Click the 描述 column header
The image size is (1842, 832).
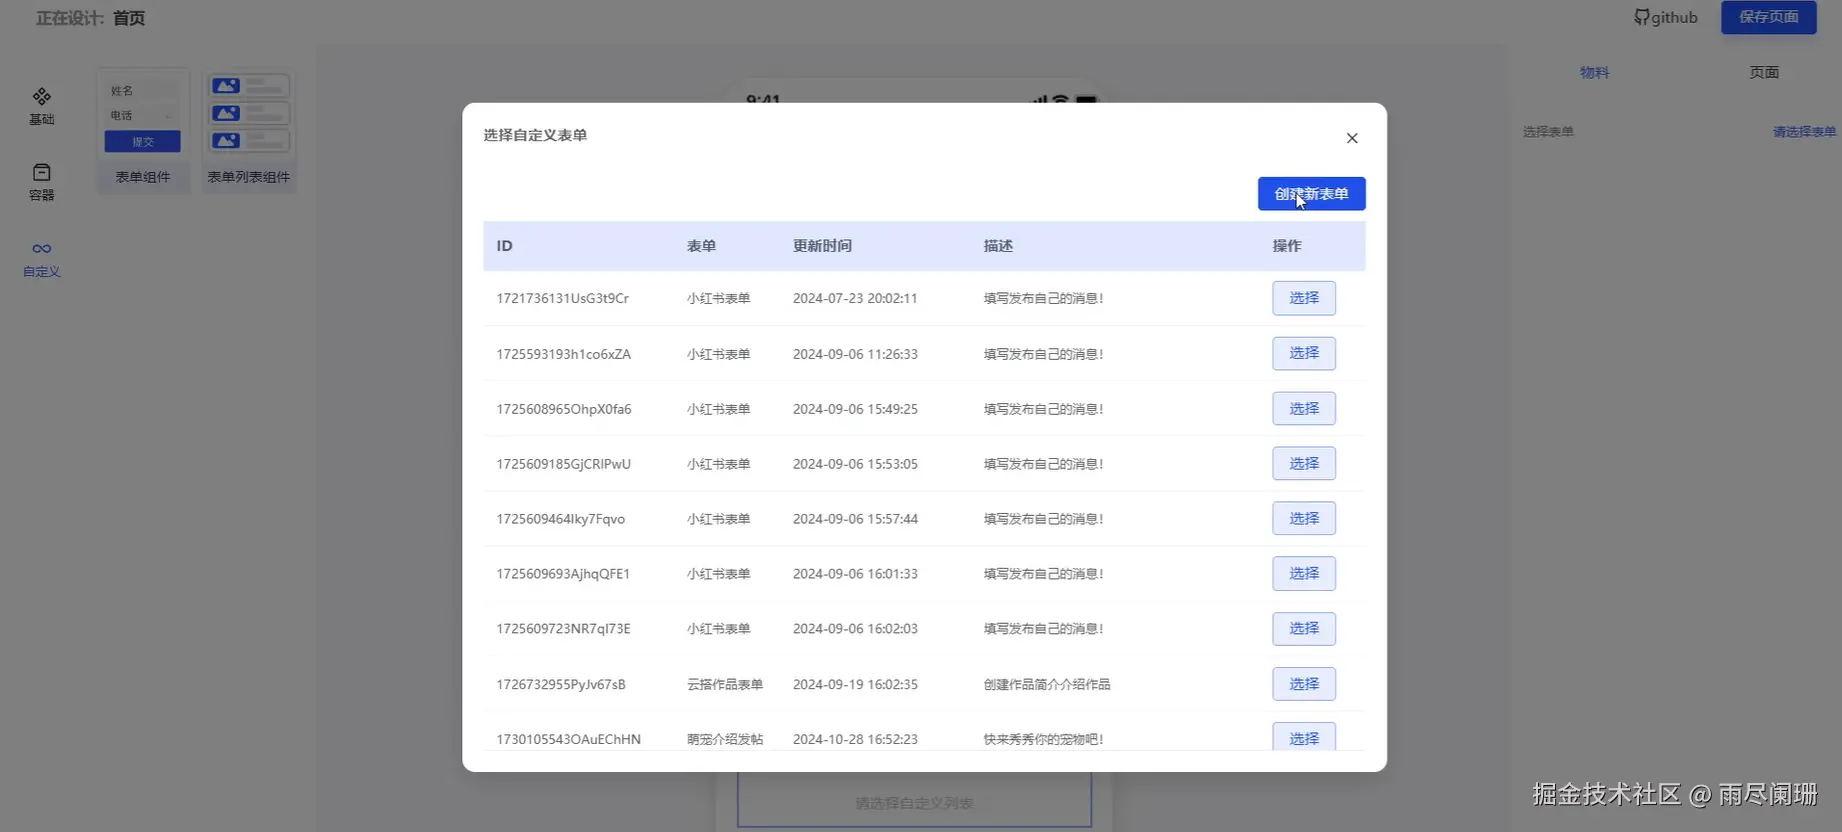[x=998, y=246]
